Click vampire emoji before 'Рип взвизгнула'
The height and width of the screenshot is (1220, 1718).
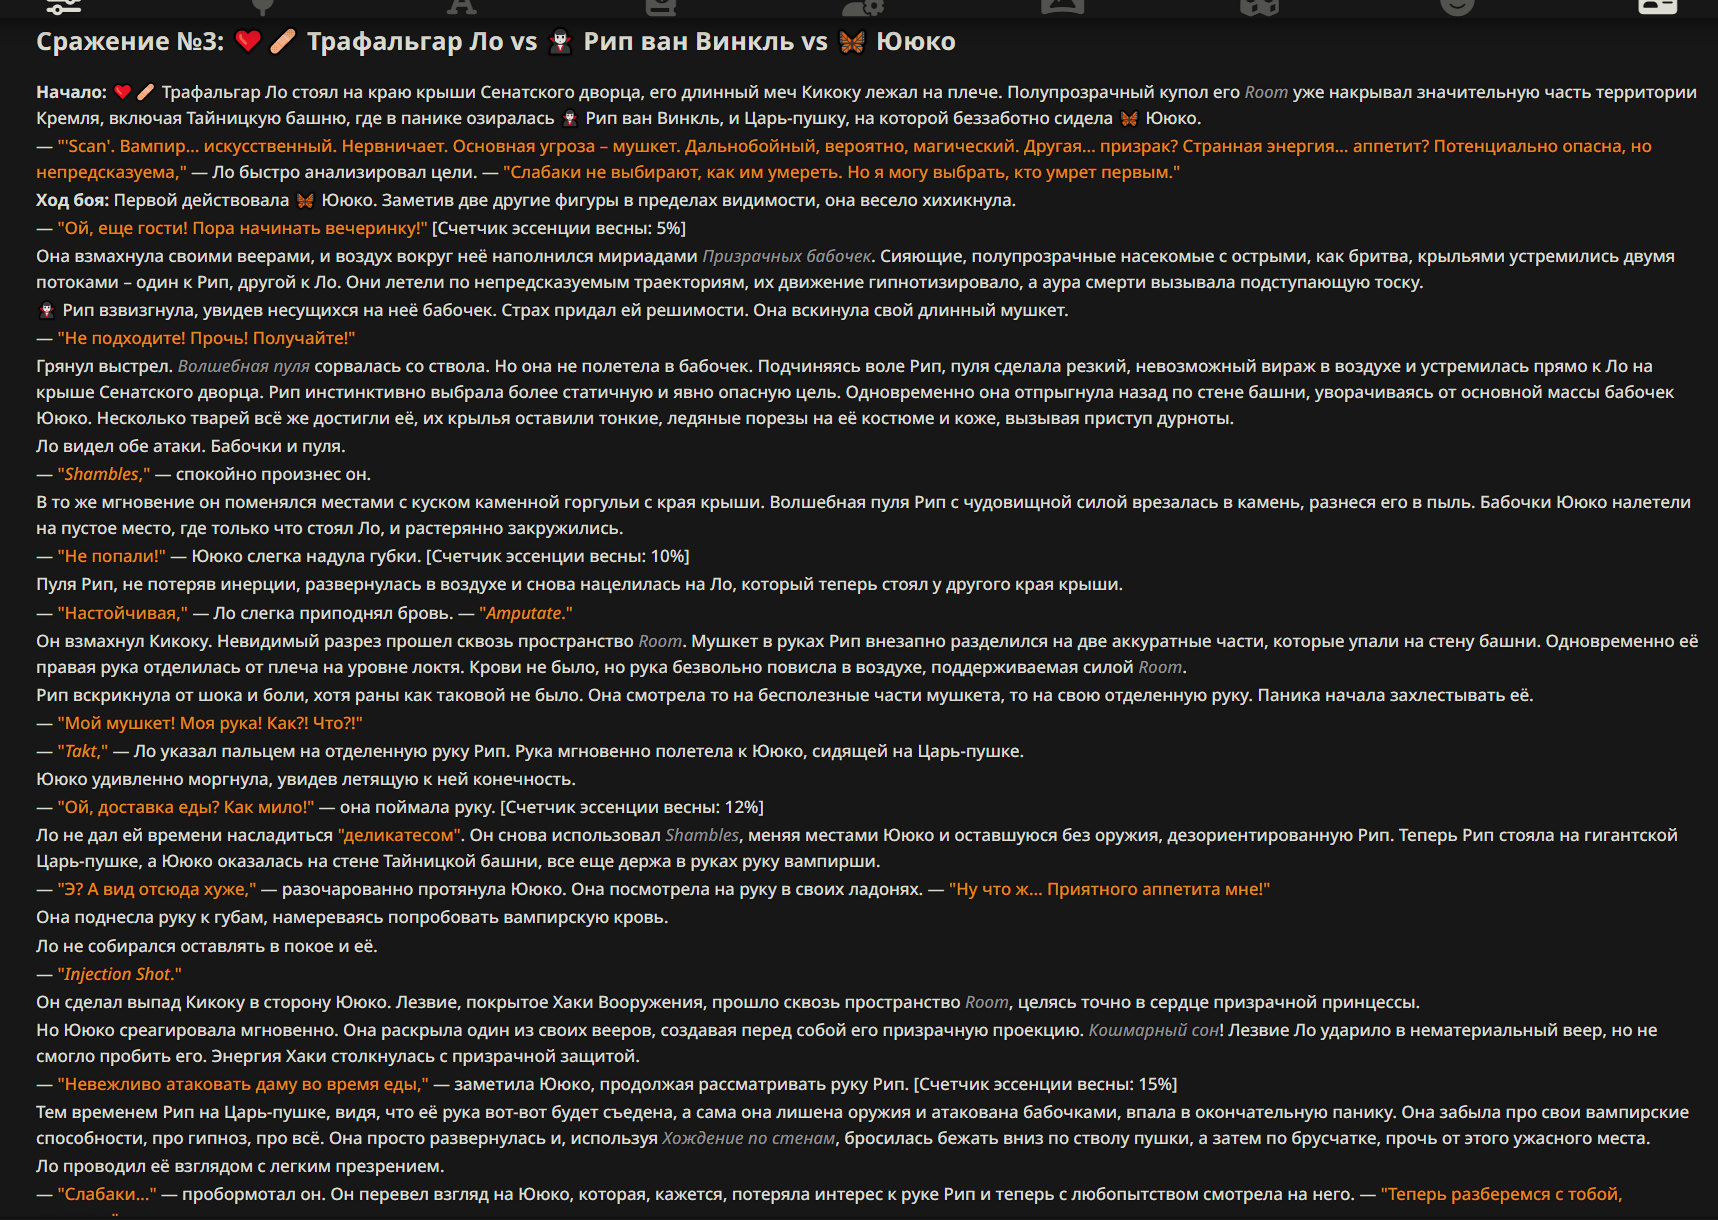(x=46, y=310)
